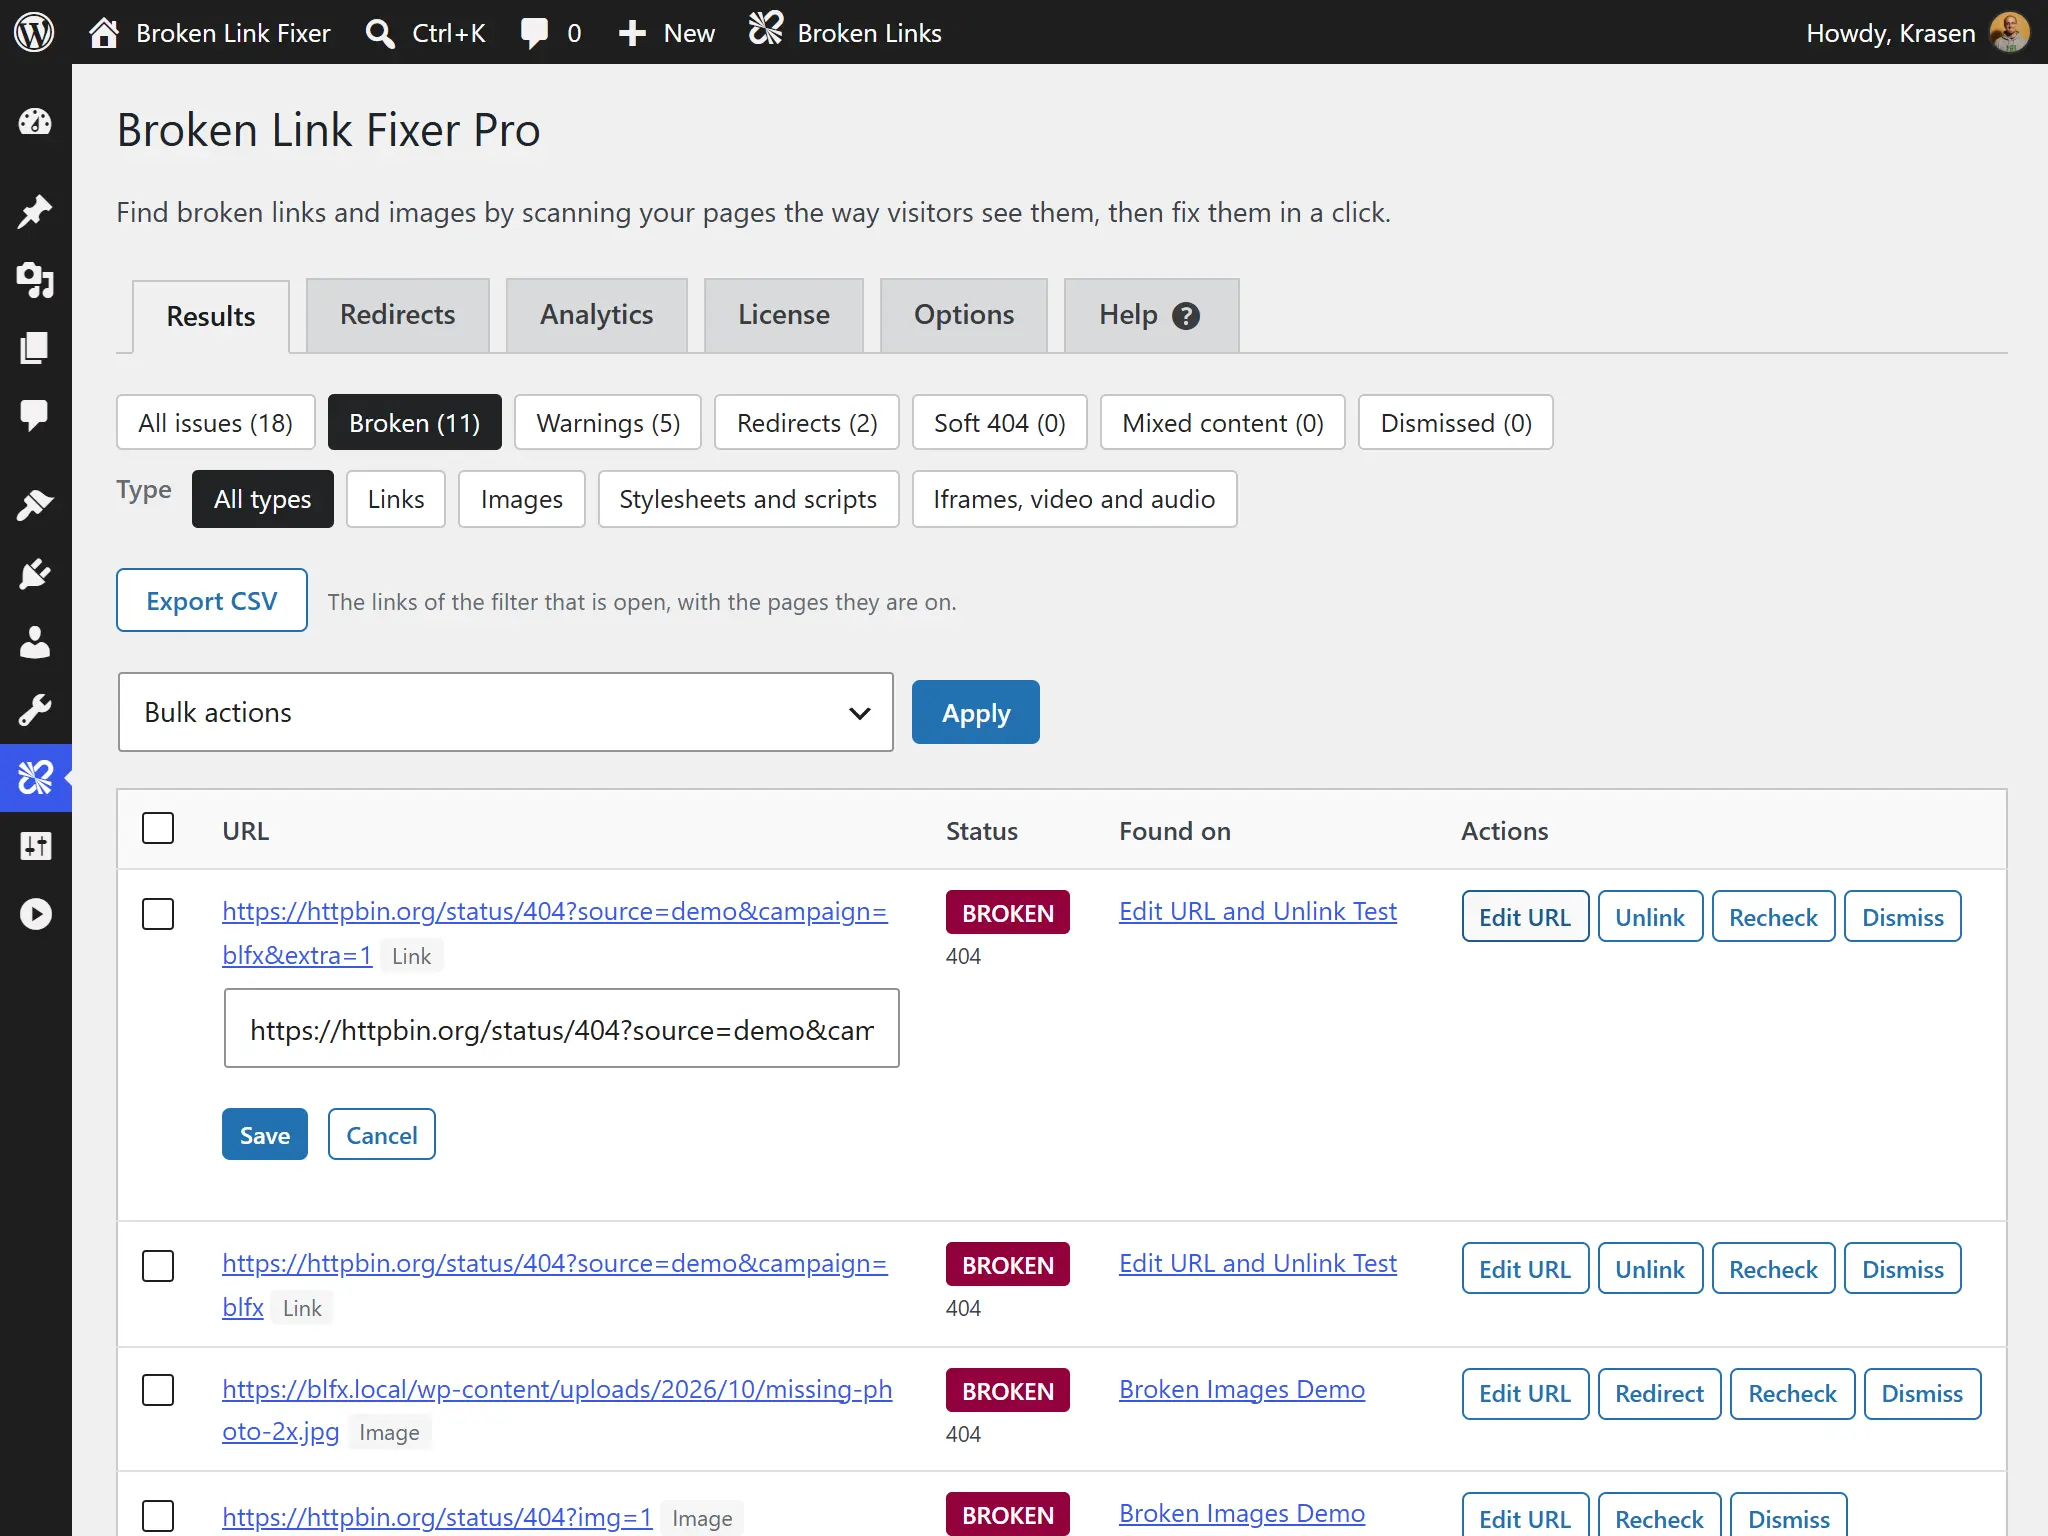The height and width of the screenshot is (1536, 2048).
Task: Select Stylesheets and scripts filter
Action: (x=748, y=499)
